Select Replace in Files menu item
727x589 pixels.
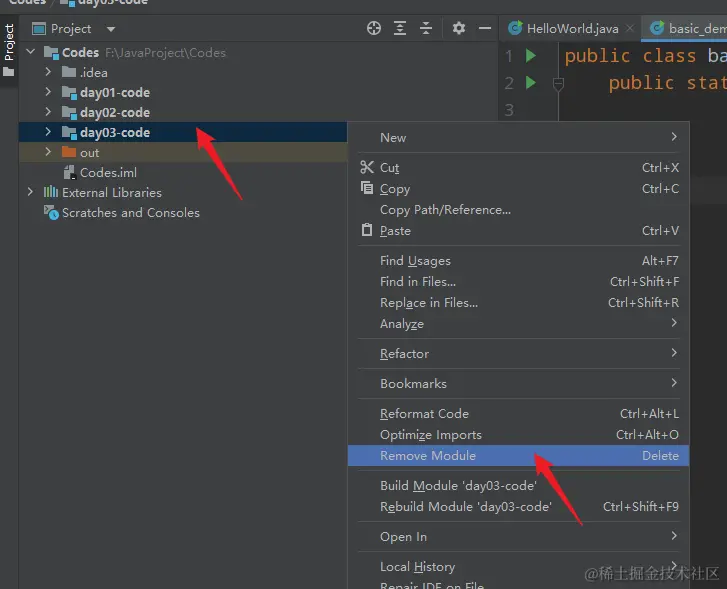518,302
